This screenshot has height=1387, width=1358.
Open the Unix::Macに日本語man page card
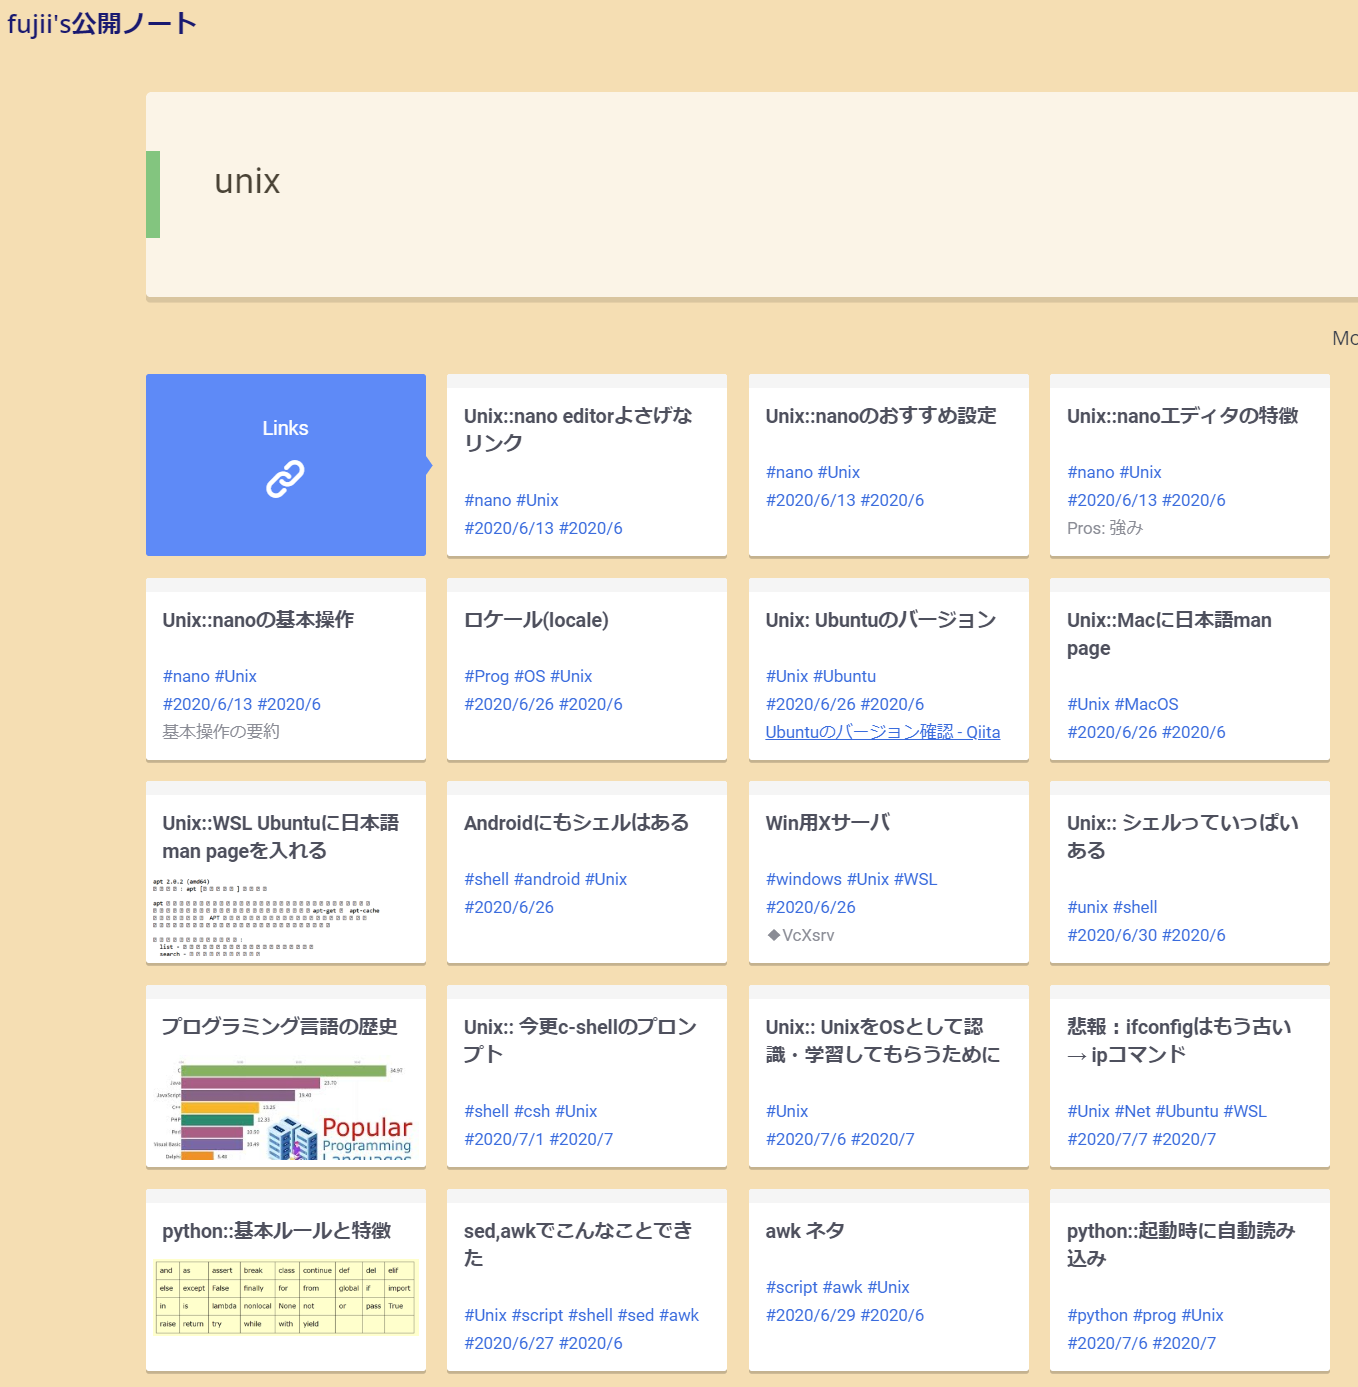click(x=1190, y=669)
